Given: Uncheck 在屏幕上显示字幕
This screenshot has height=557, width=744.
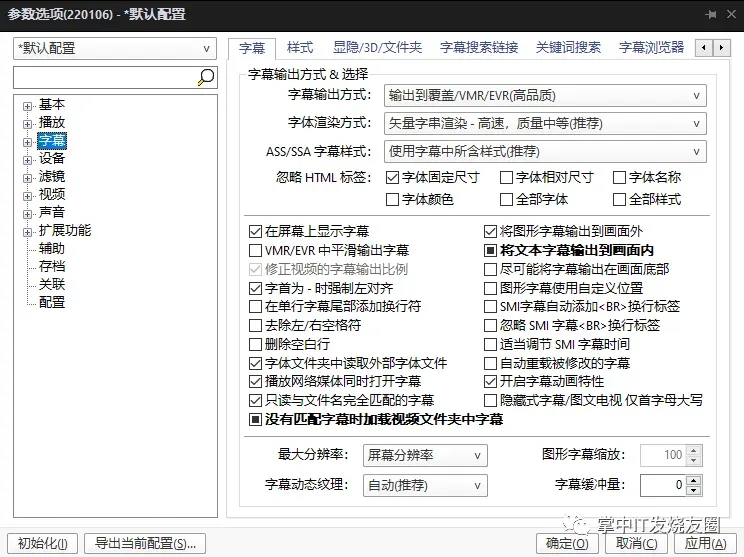Looking at the screenshot, I should [255, 232].
